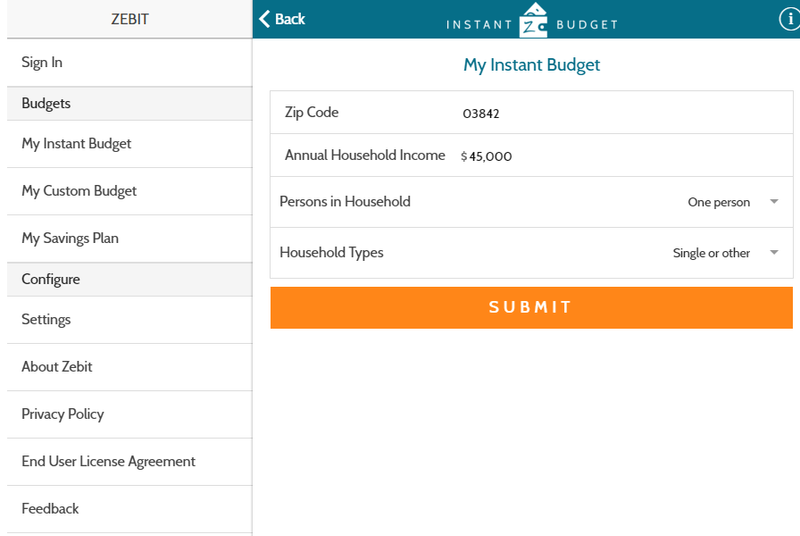Open End User License Agreement
The image size is (800, 536).
point(130,462)
